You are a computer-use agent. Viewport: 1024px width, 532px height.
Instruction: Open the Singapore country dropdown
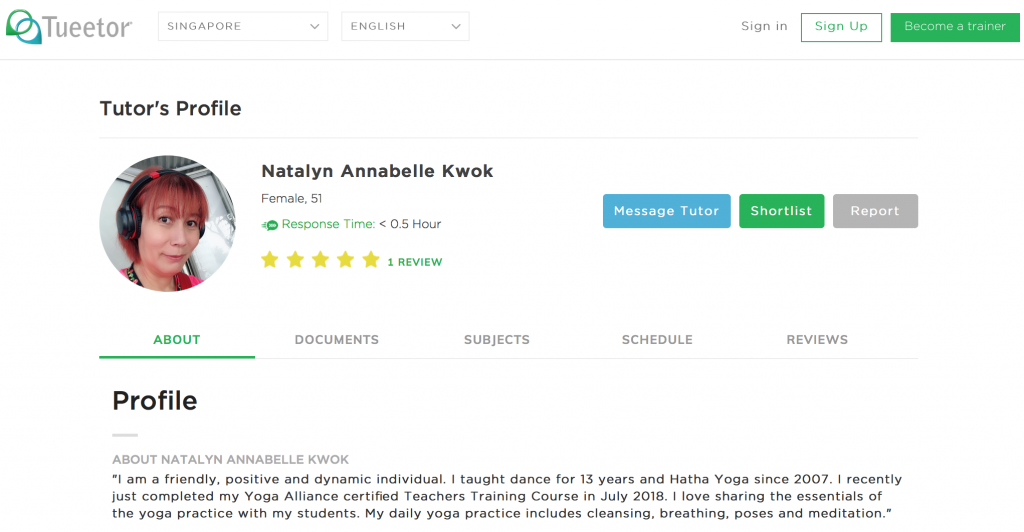click(243, 27)
